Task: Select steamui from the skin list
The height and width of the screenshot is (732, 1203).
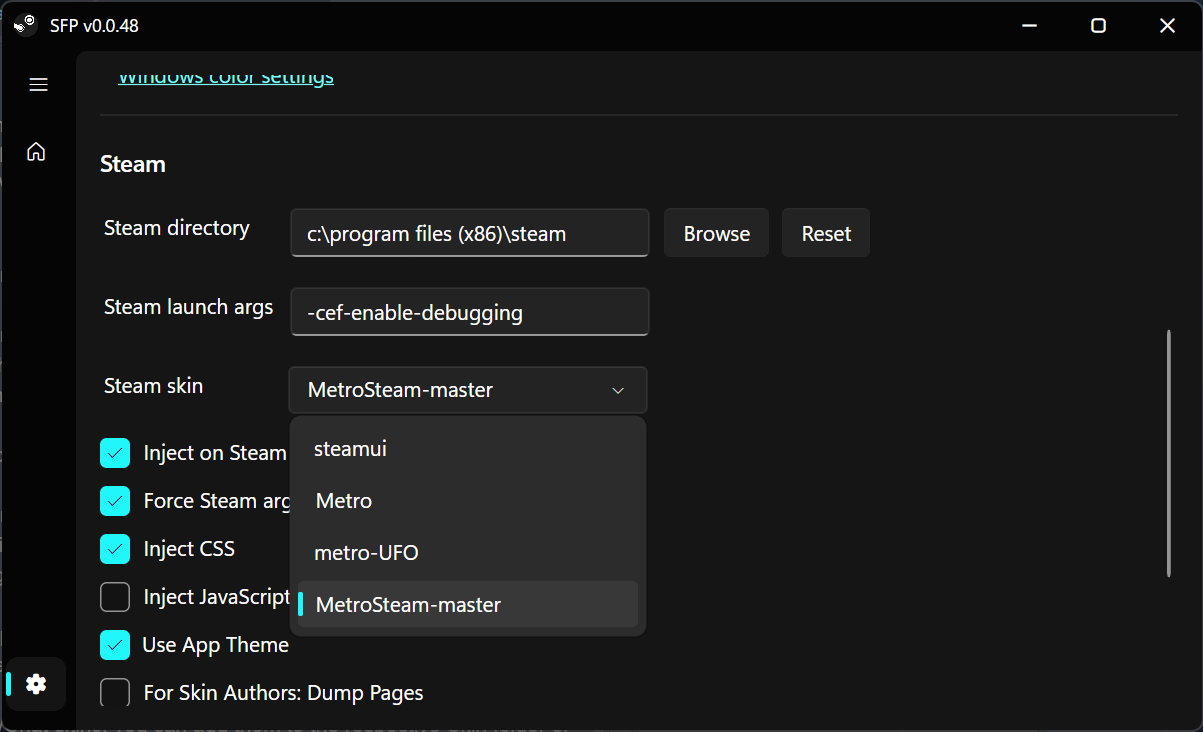Action: pyautogui.click(x=350, y=449)
